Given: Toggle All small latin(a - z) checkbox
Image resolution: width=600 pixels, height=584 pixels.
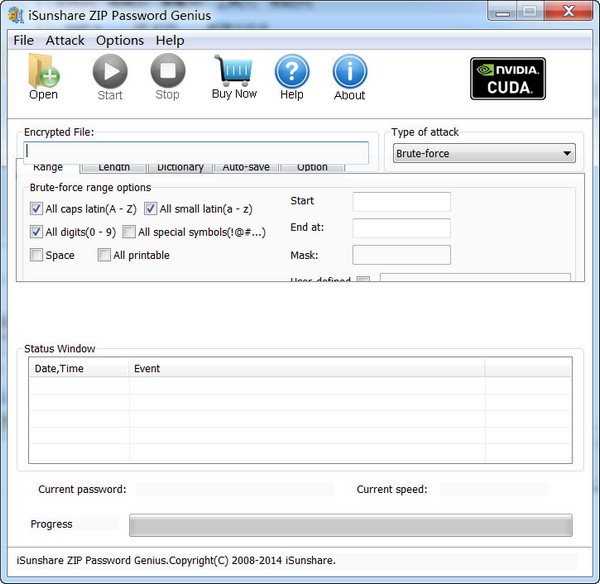Looking at the screenshot, I should (151, 209).
